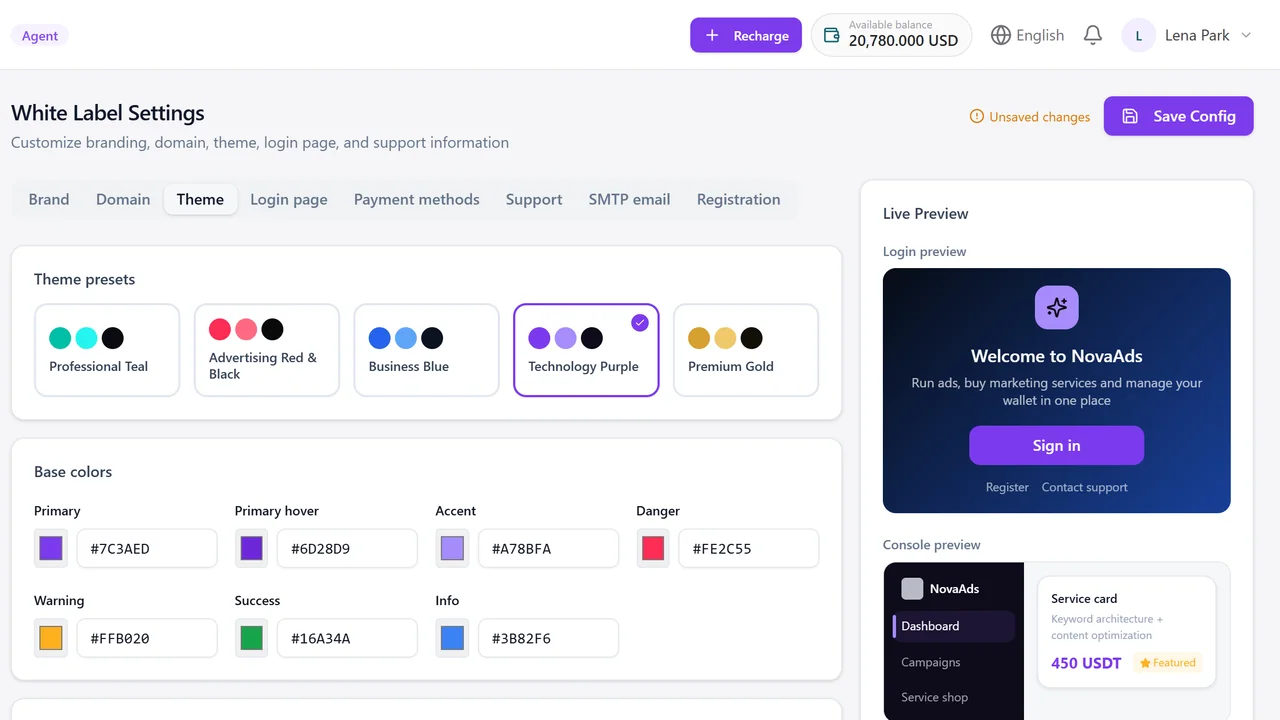Click the wallet icon beside available balance
The image size is (1280, 720).
coord(831,35)
